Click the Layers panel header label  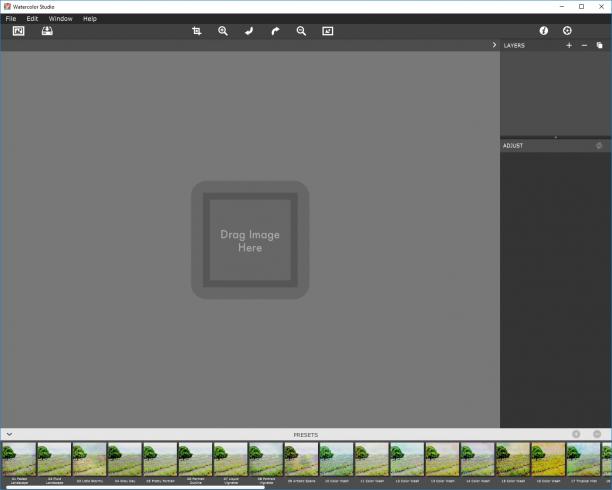[514, 45]
